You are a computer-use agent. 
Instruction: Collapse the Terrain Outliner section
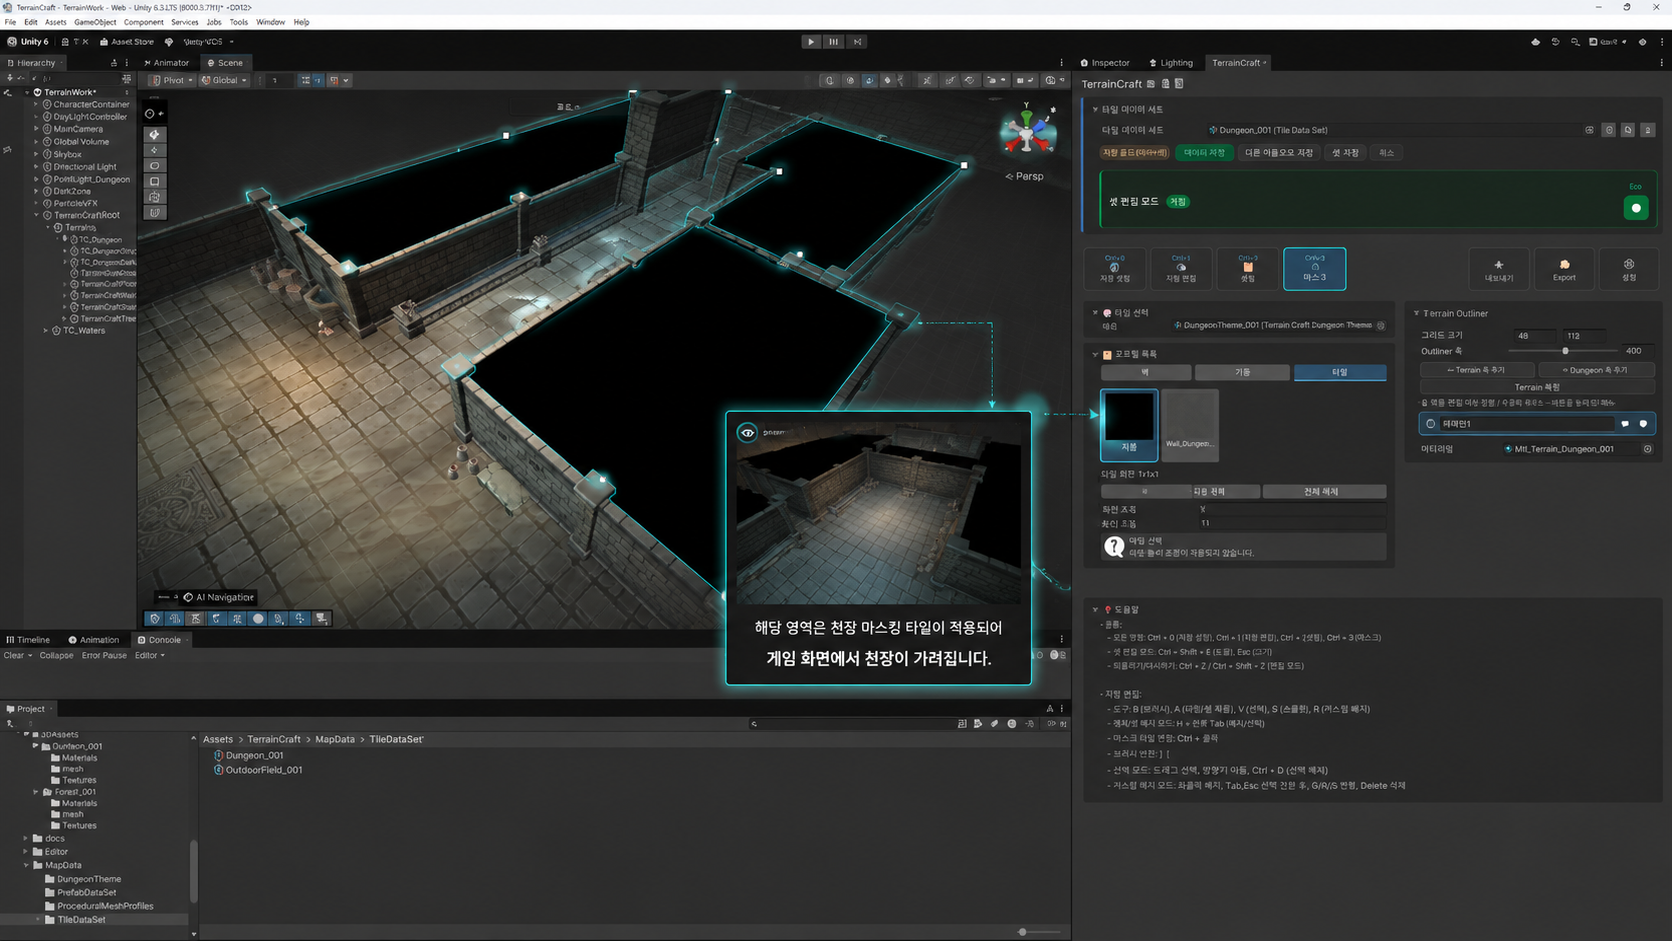tap(1416, 313)
